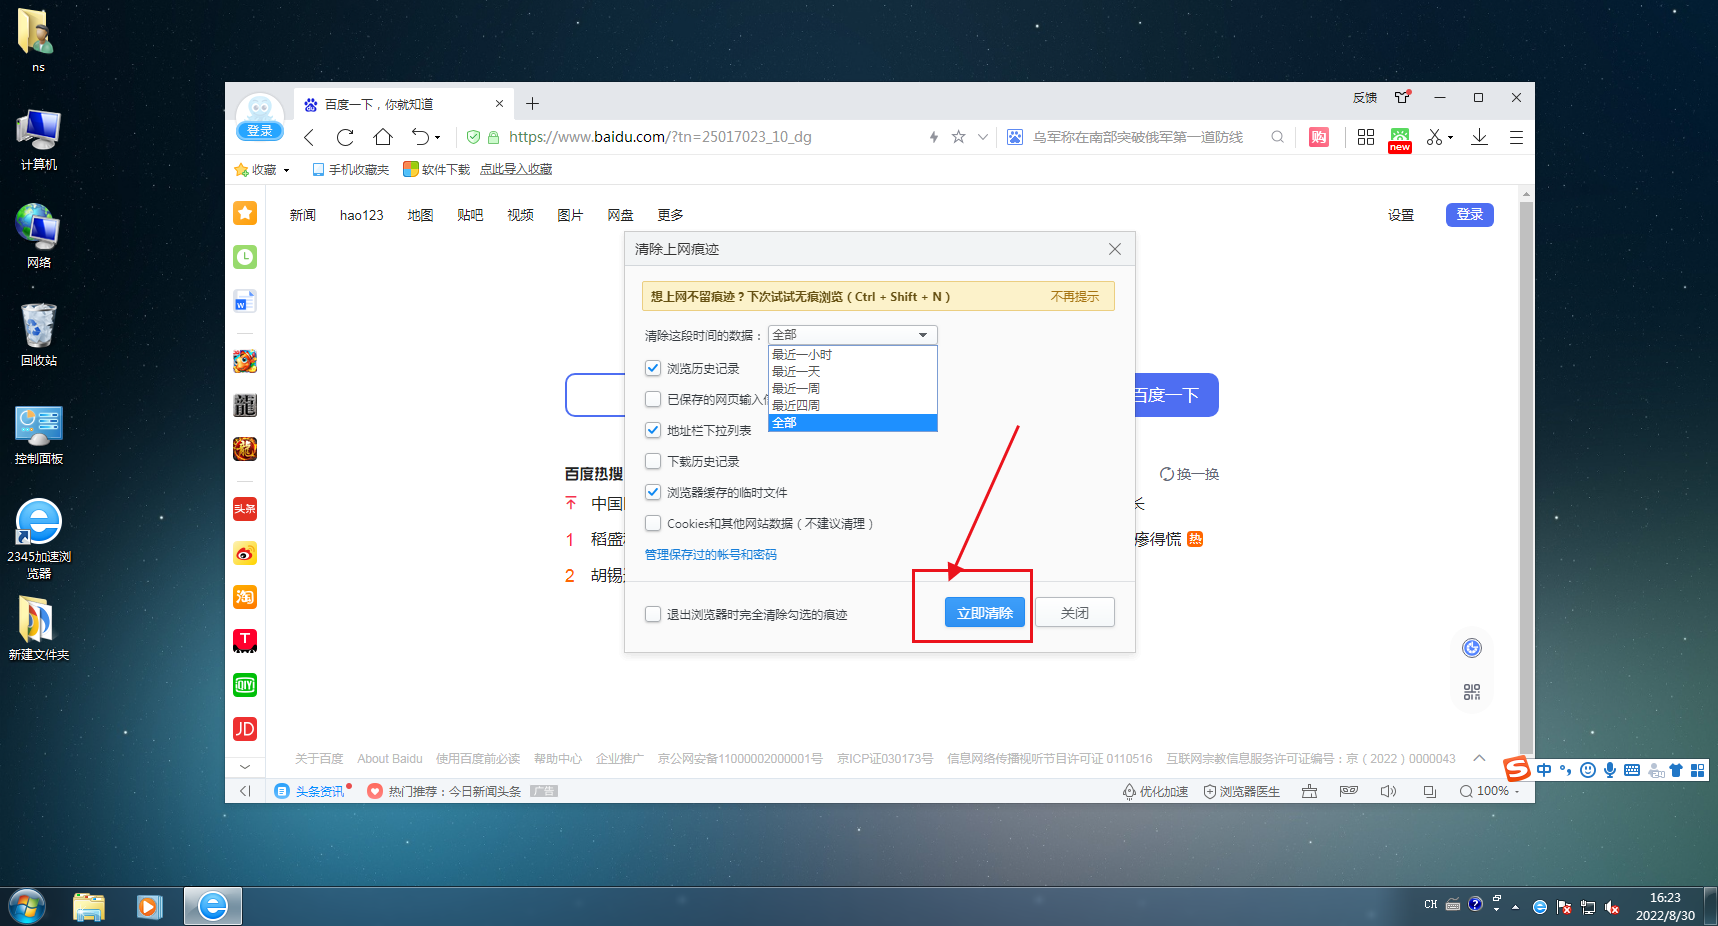Click the lightning speed mode icon
Screen dimensions: 1718x926
click(934, 137)
